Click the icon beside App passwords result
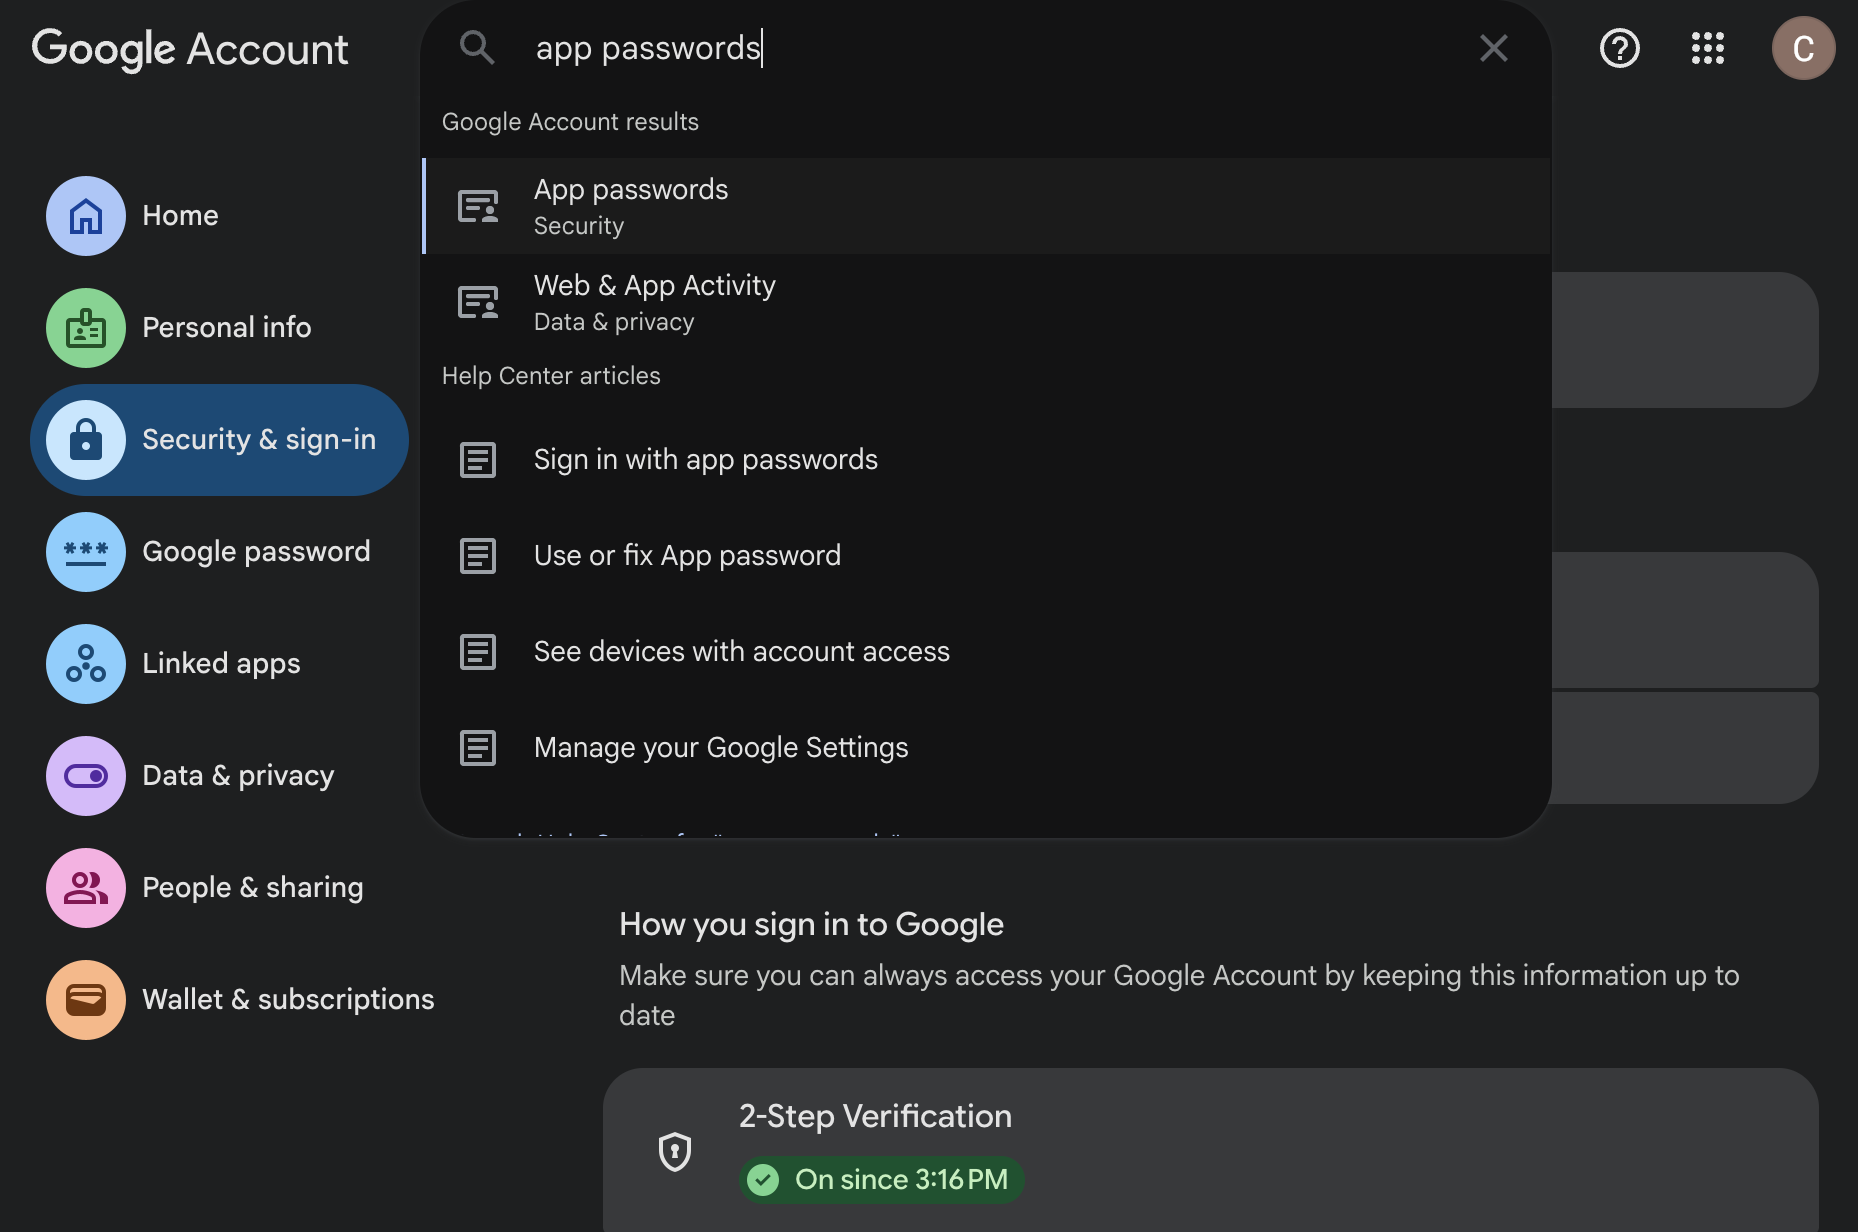1858x1232 pixels. 478,206
